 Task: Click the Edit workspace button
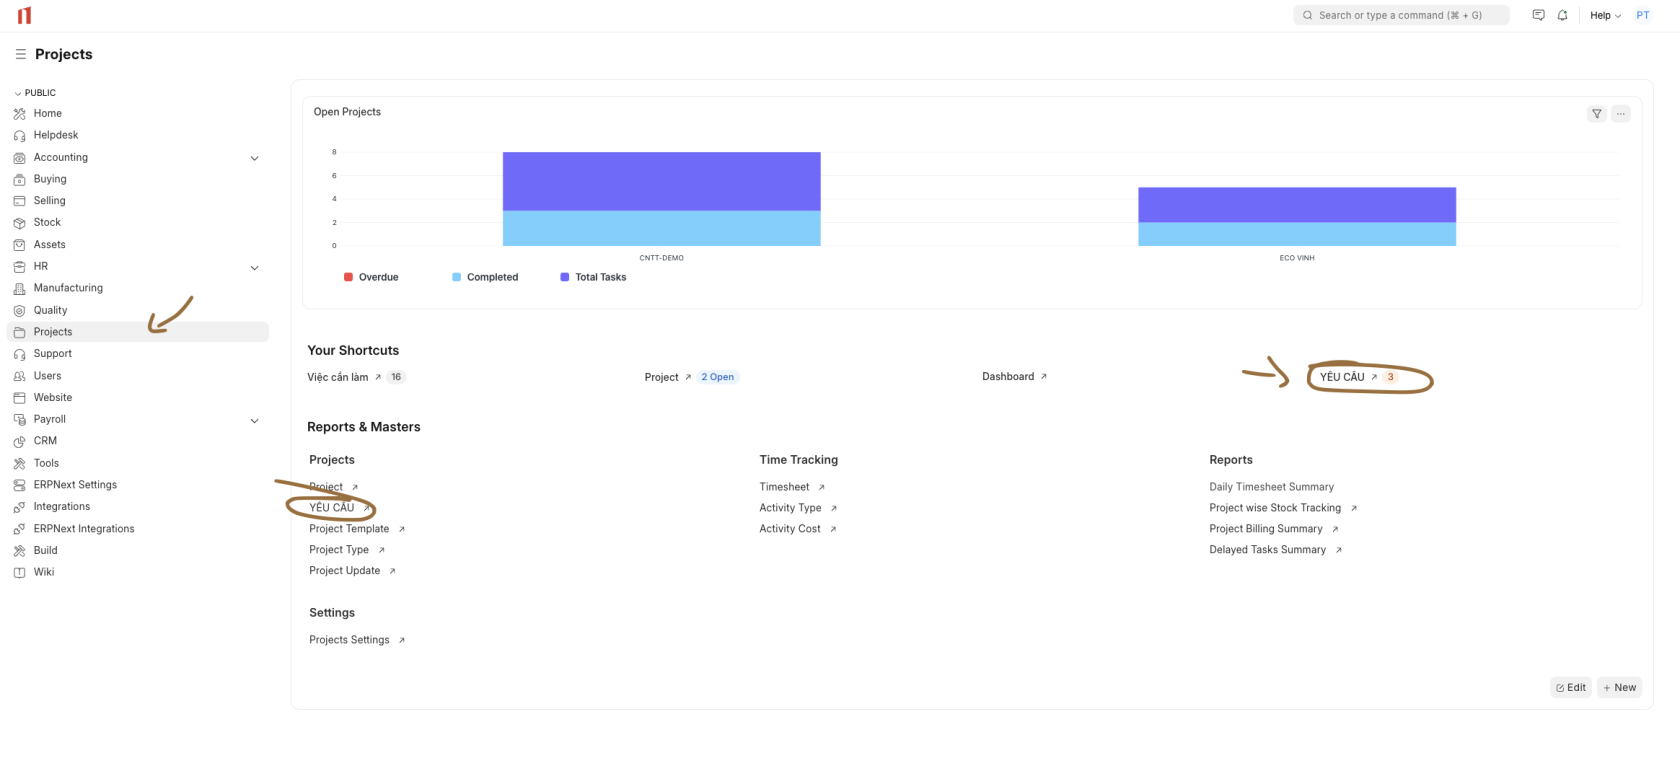click(x=1570, y=687)
